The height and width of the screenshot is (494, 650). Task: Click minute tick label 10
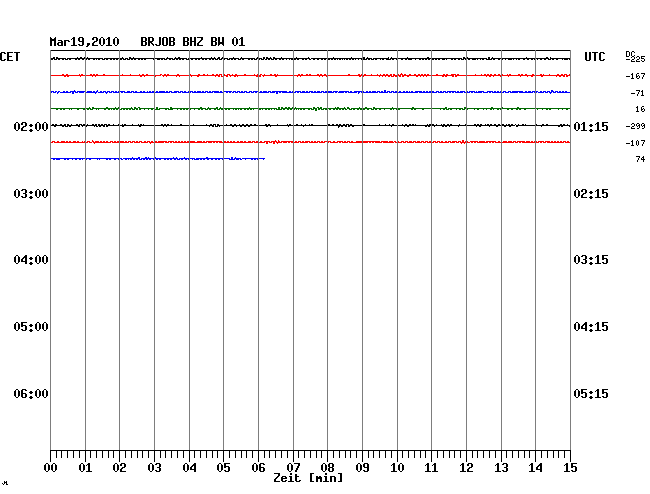(x=397, y=467)
